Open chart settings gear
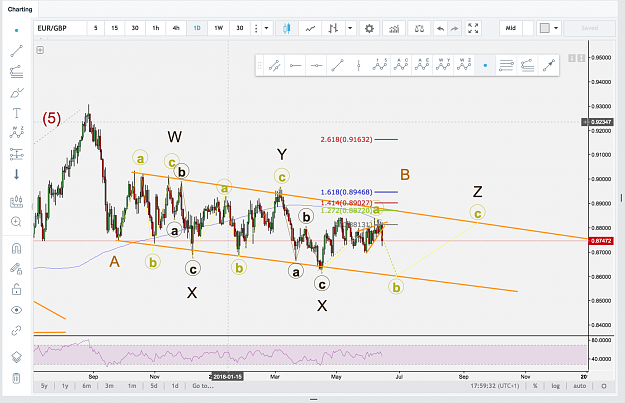The height and width of the screenshot is (403, 625). (x=369, y=28)
